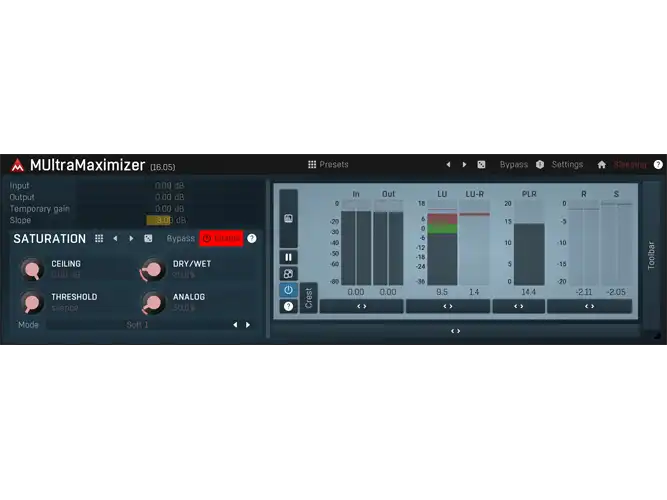Click the R meter value -2.11

point(584,292)
